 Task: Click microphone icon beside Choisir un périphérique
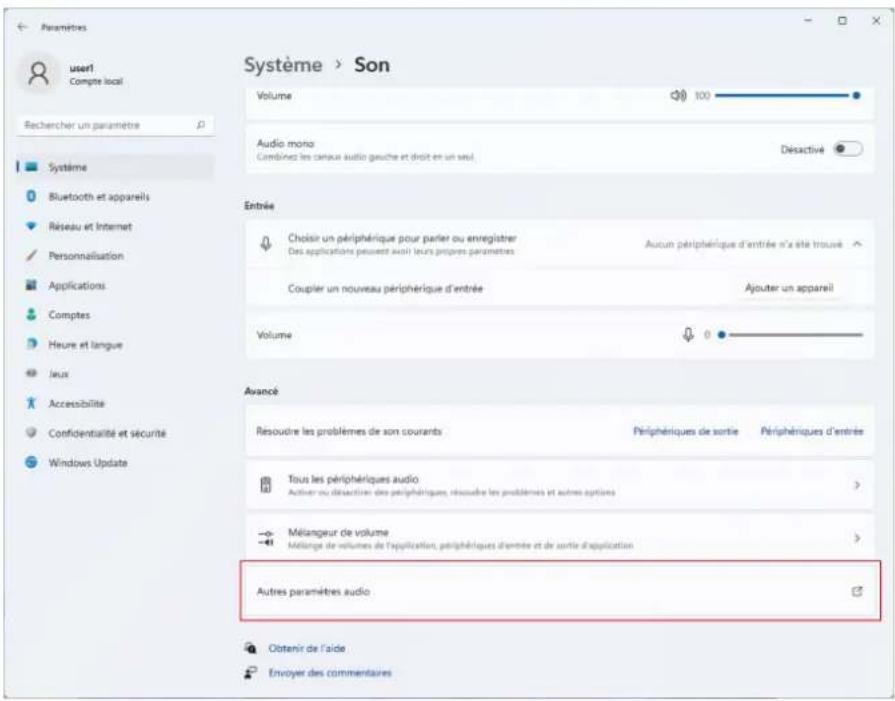(266, 244)
